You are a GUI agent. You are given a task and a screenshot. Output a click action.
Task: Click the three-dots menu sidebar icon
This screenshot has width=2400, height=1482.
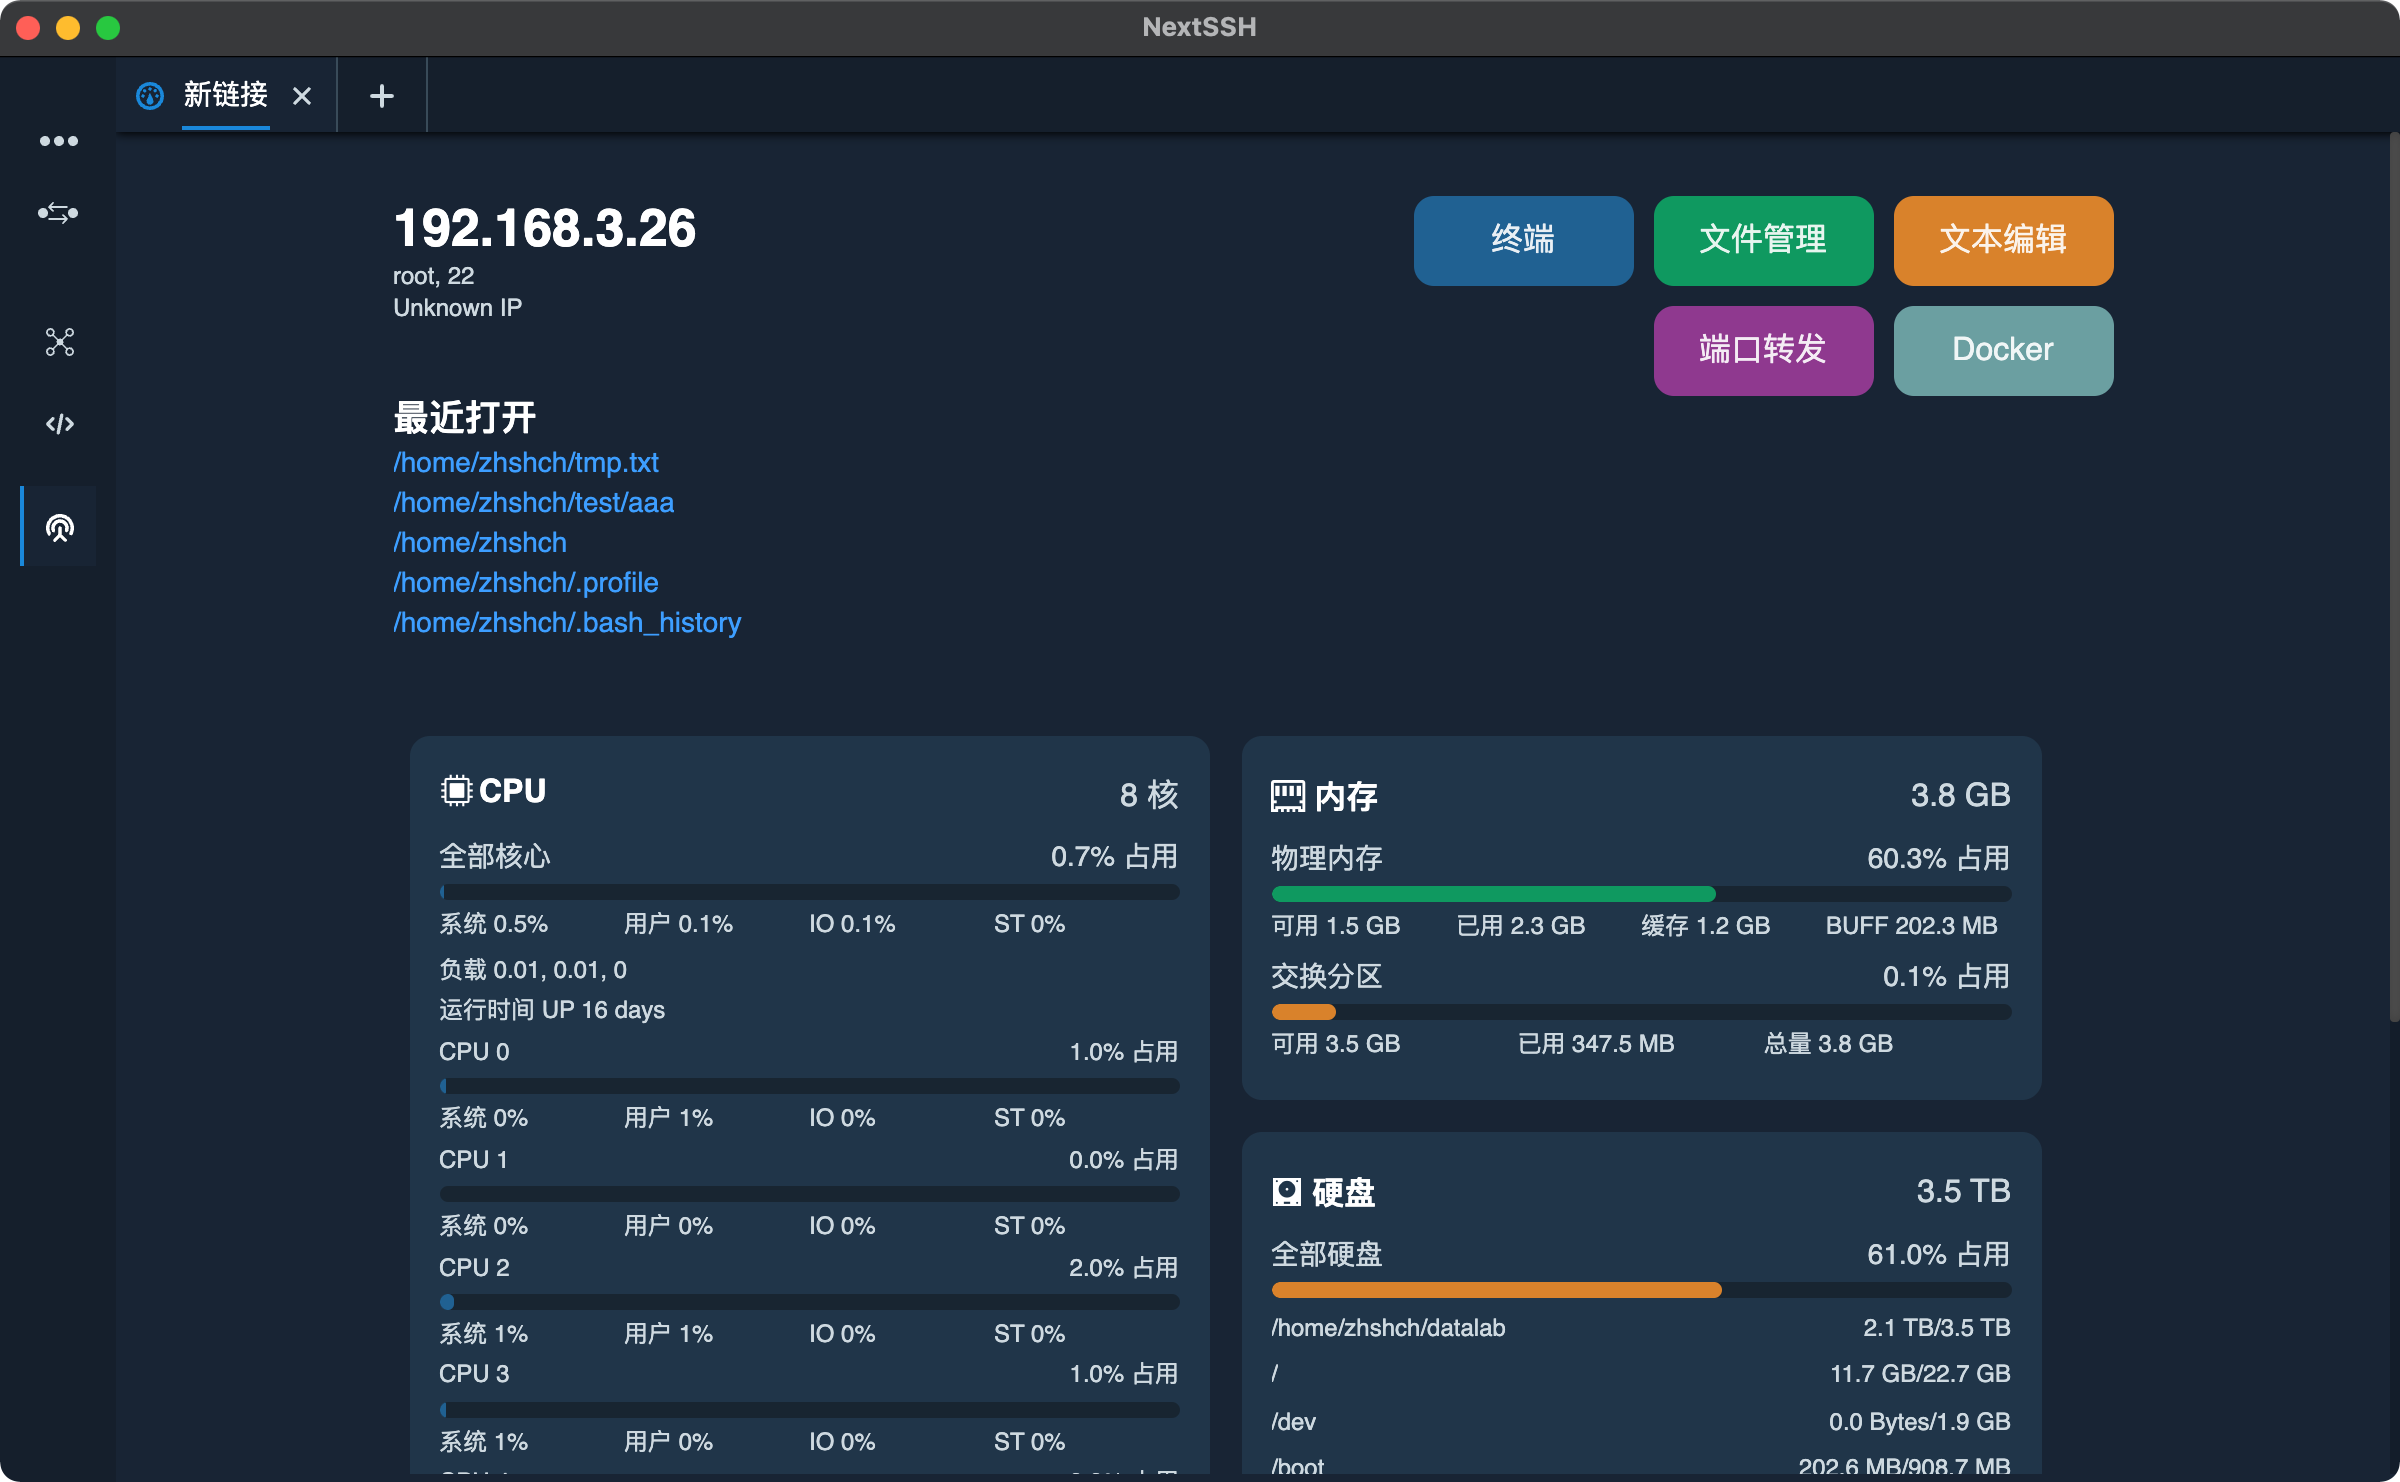pos(58,141)
